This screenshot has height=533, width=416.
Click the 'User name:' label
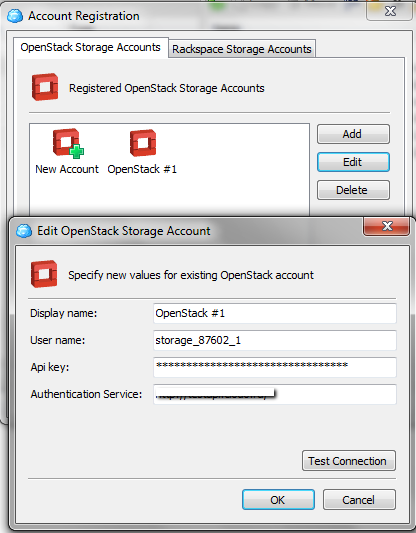[57, 340]
